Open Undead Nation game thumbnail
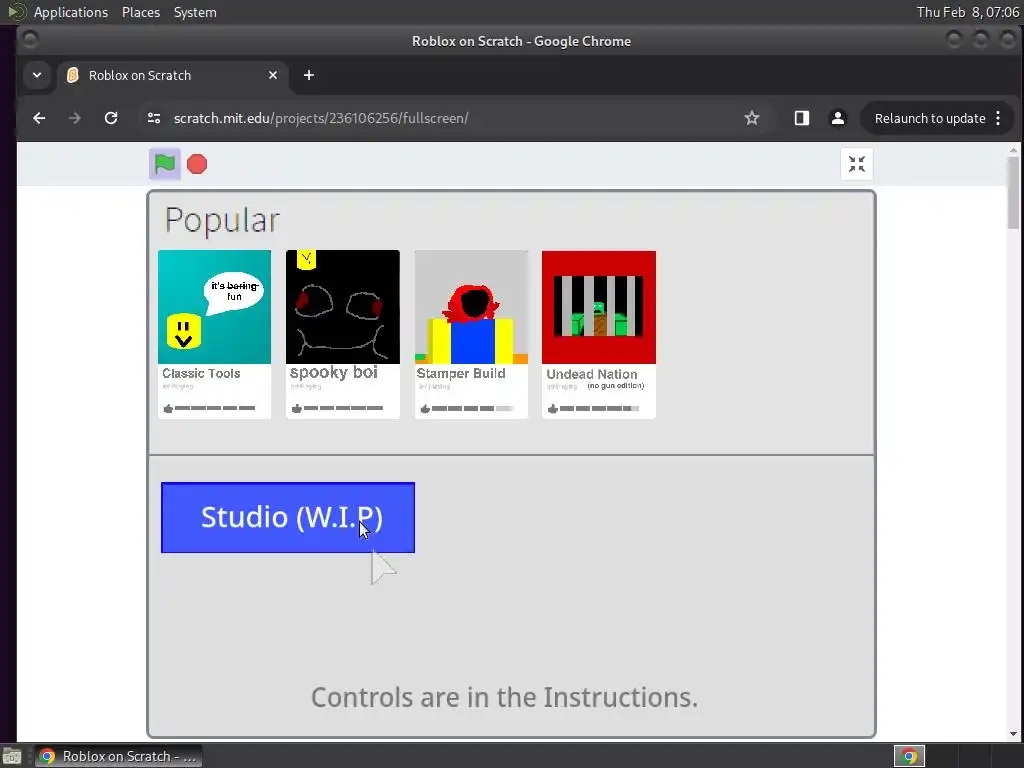1024x768 pixels. 599,307
